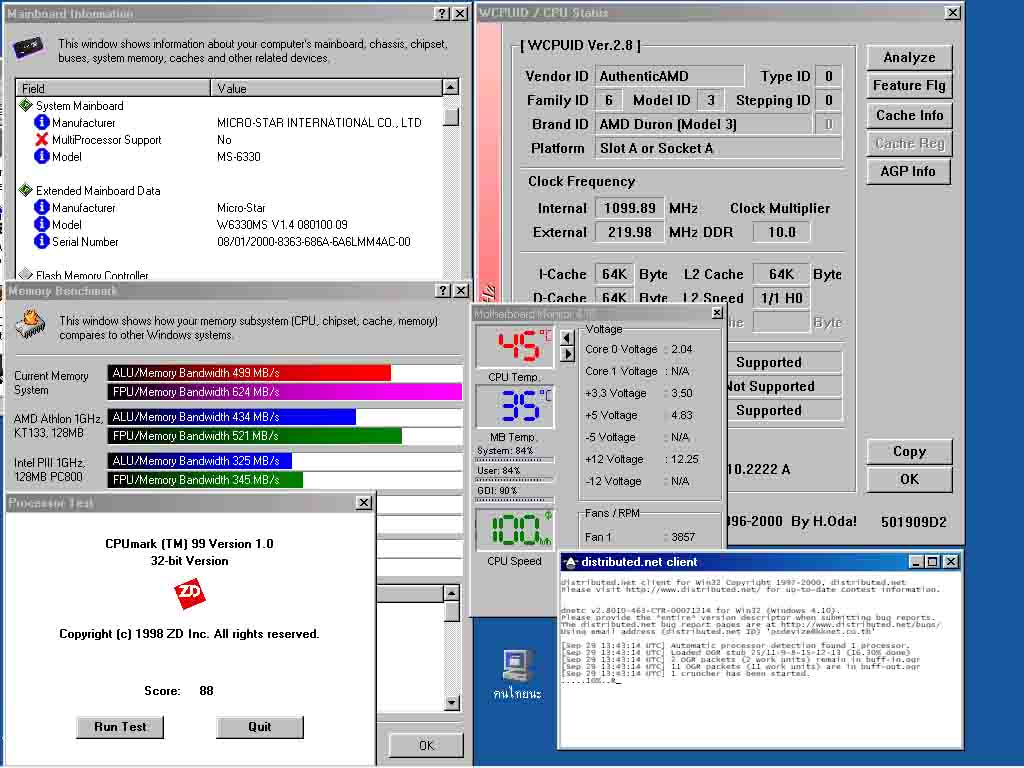Click the mainboard icon in Mainboard Information header

click(29, 48)
